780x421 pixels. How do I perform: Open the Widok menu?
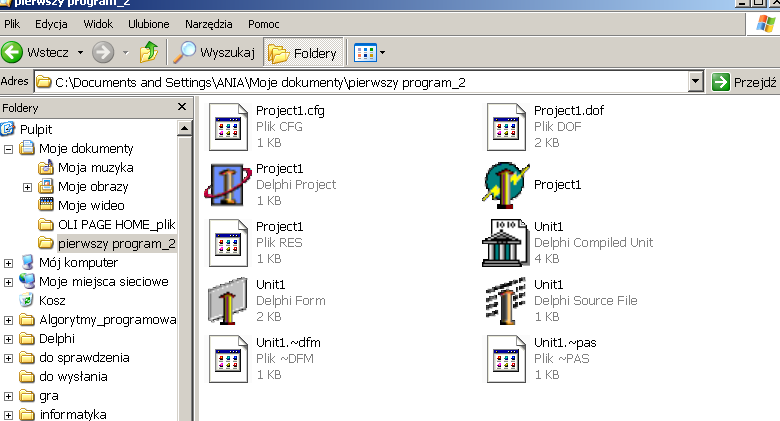(98, 24)
